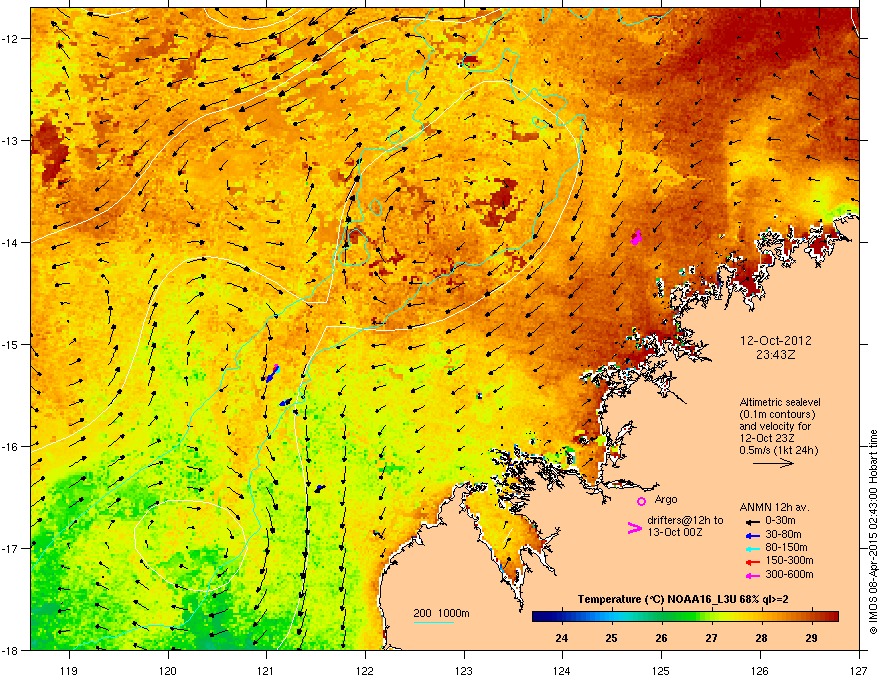Image resolution: width=880 pixels, height=680 pixels.
Task: Click the 0.5m/s velocity scale arrow
Action: pos(773,463)
